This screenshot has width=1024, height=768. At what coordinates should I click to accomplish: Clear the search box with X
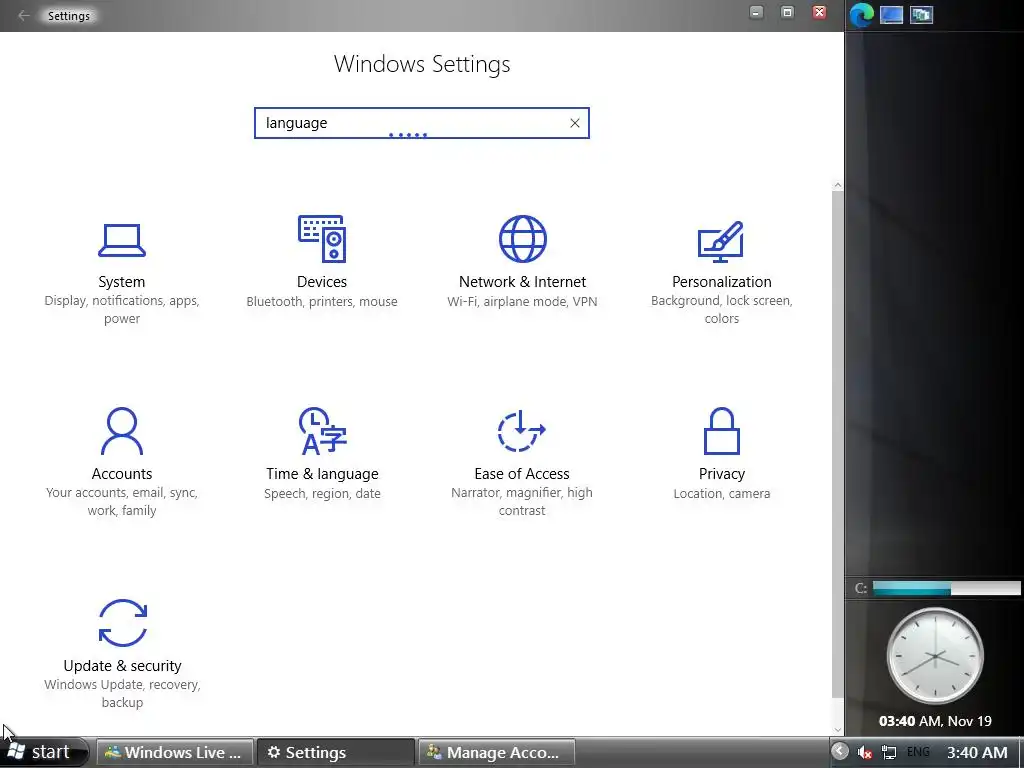[x=575, y=123]
